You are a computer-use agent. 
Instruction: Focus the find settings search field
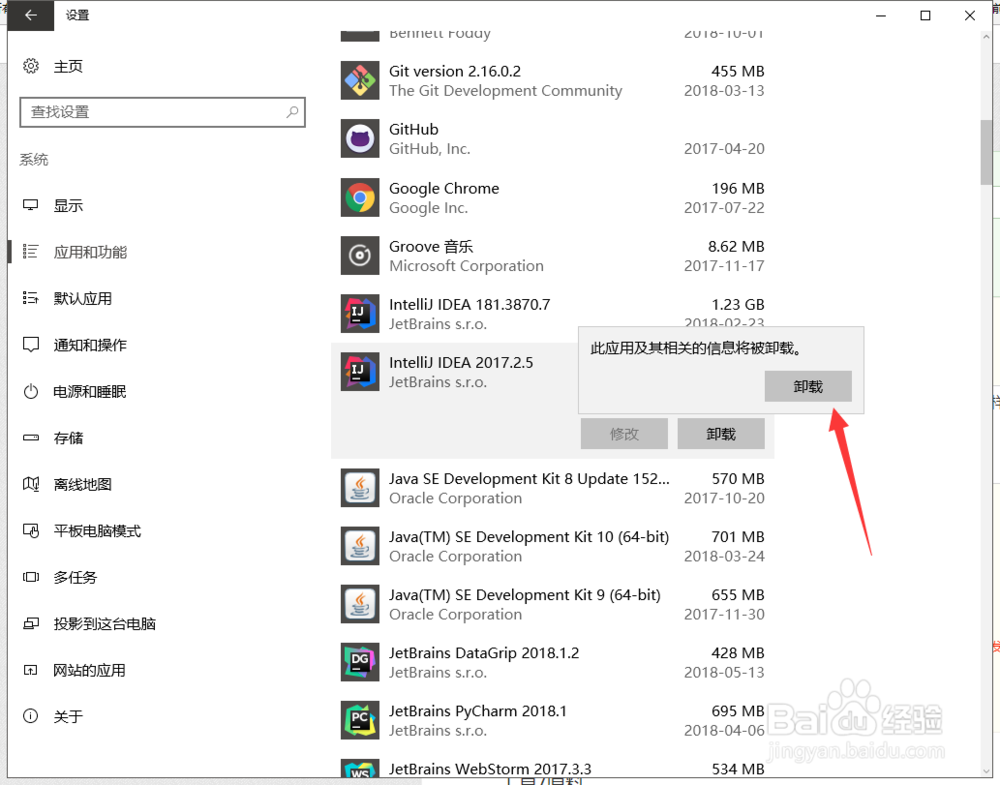click(x=163, y=112)
